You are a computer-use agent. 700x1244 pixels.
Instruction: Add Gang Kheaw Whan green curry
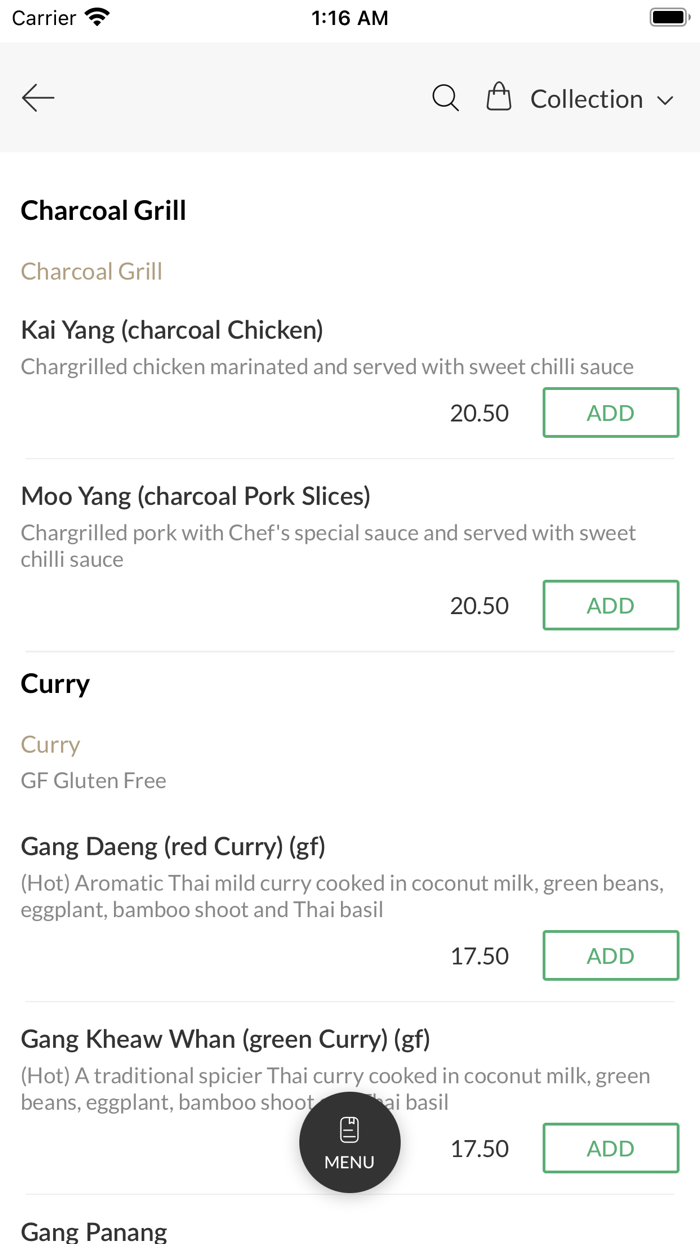click(x=610, y=1148)
